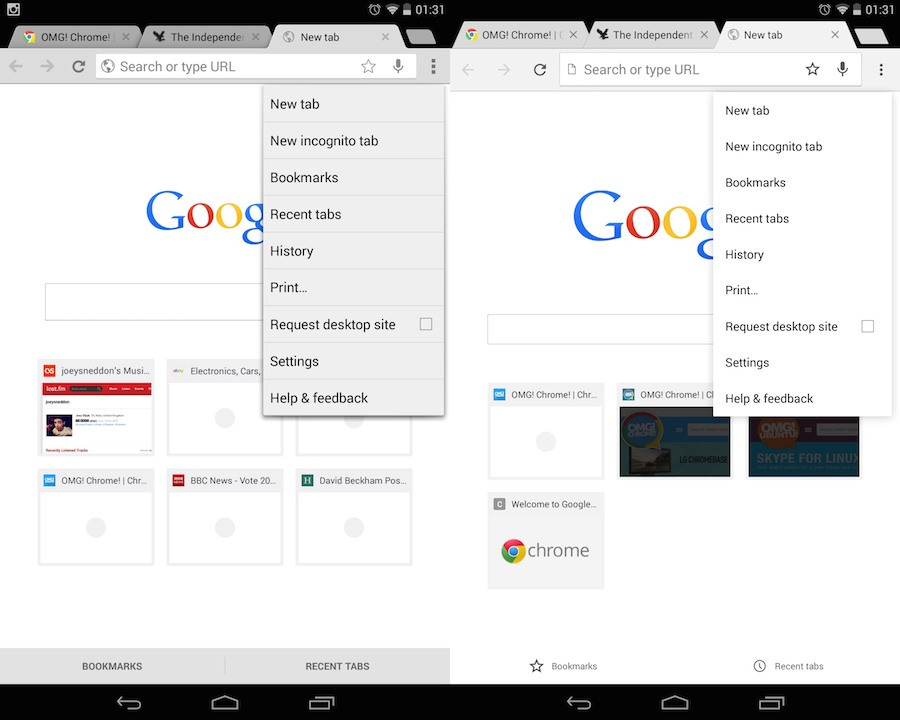The width and height of the screenshot is (900, 720).
Task: Open a New incognito tab from the menu
Action: [x=323, y=140]
